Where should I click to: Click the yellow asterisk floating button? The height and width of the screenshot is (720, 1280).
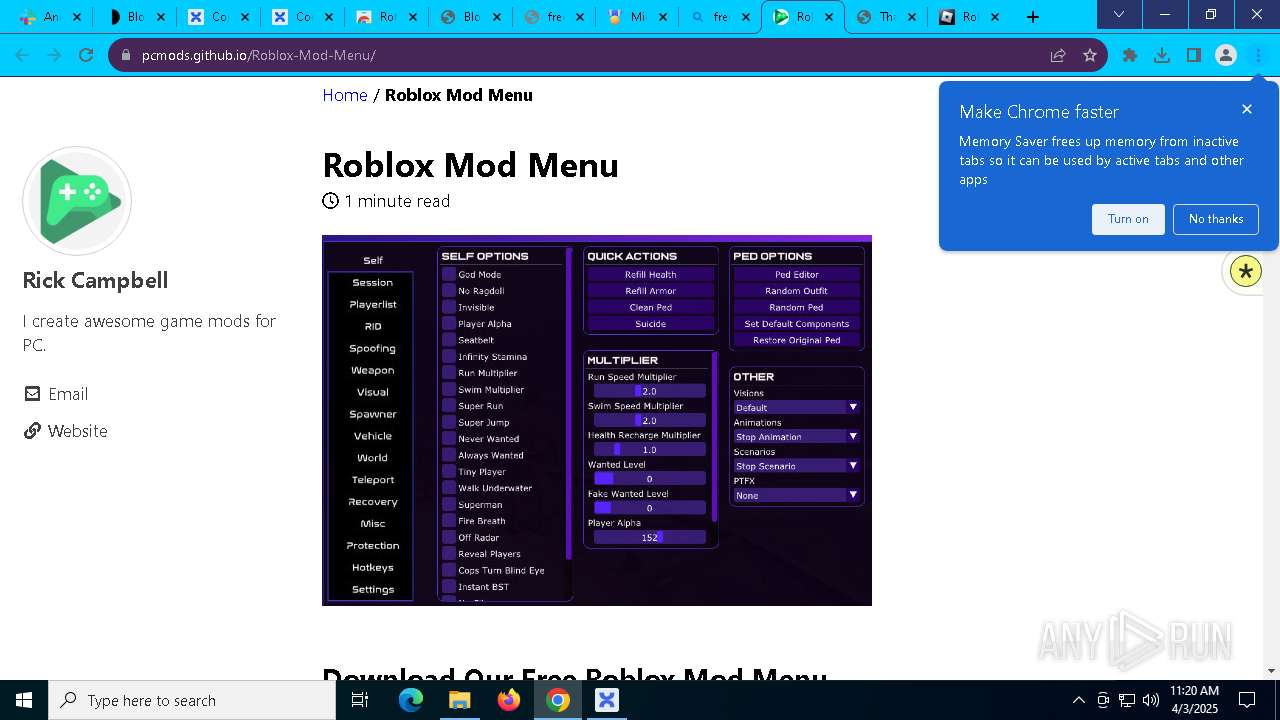(1246, 271)
